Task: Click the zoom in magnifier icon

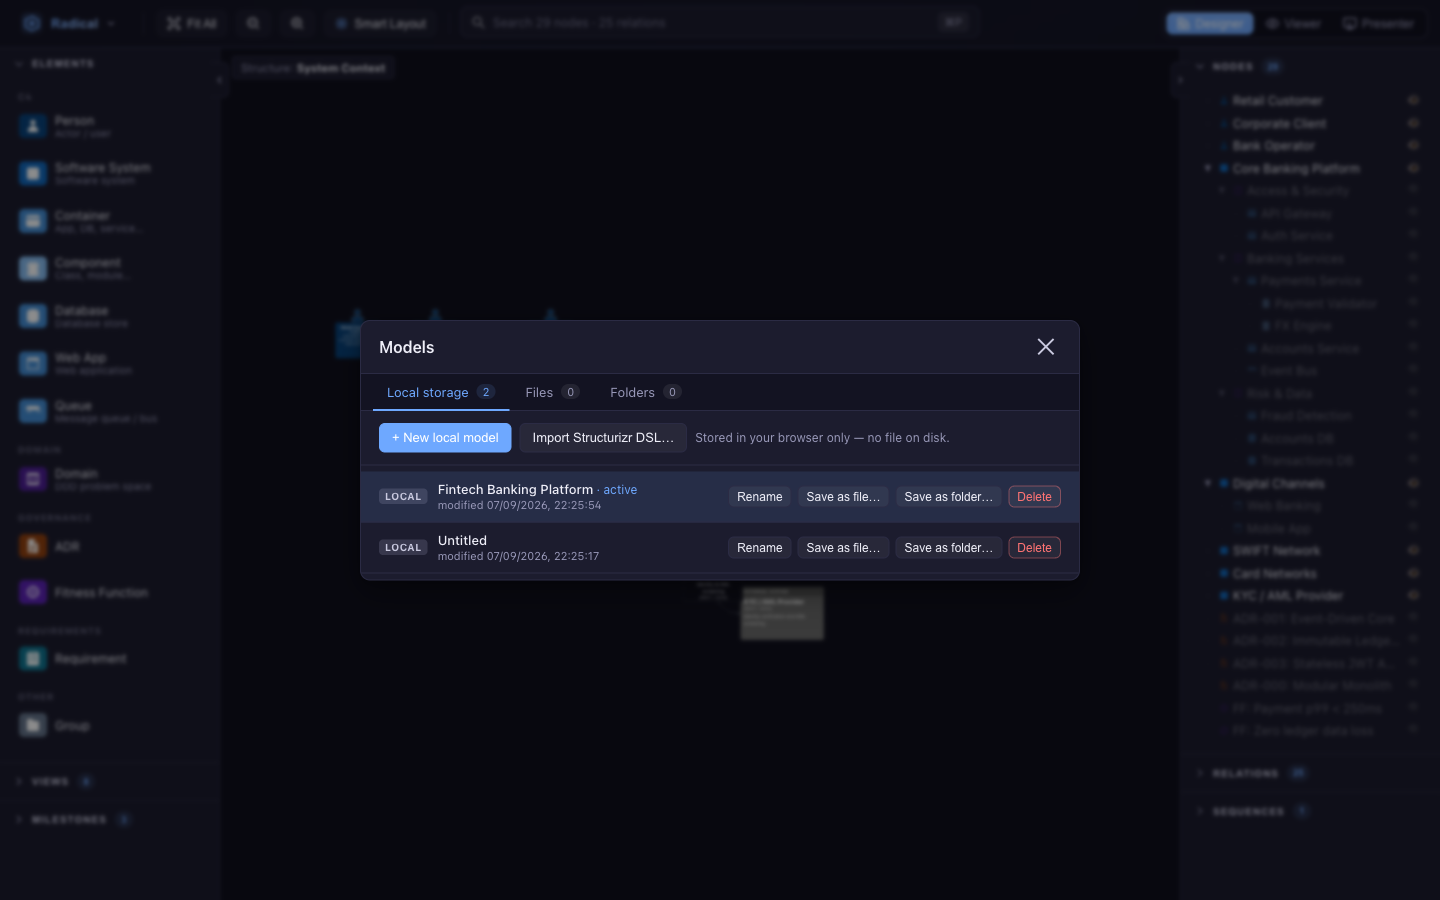Action: point(297,23)
